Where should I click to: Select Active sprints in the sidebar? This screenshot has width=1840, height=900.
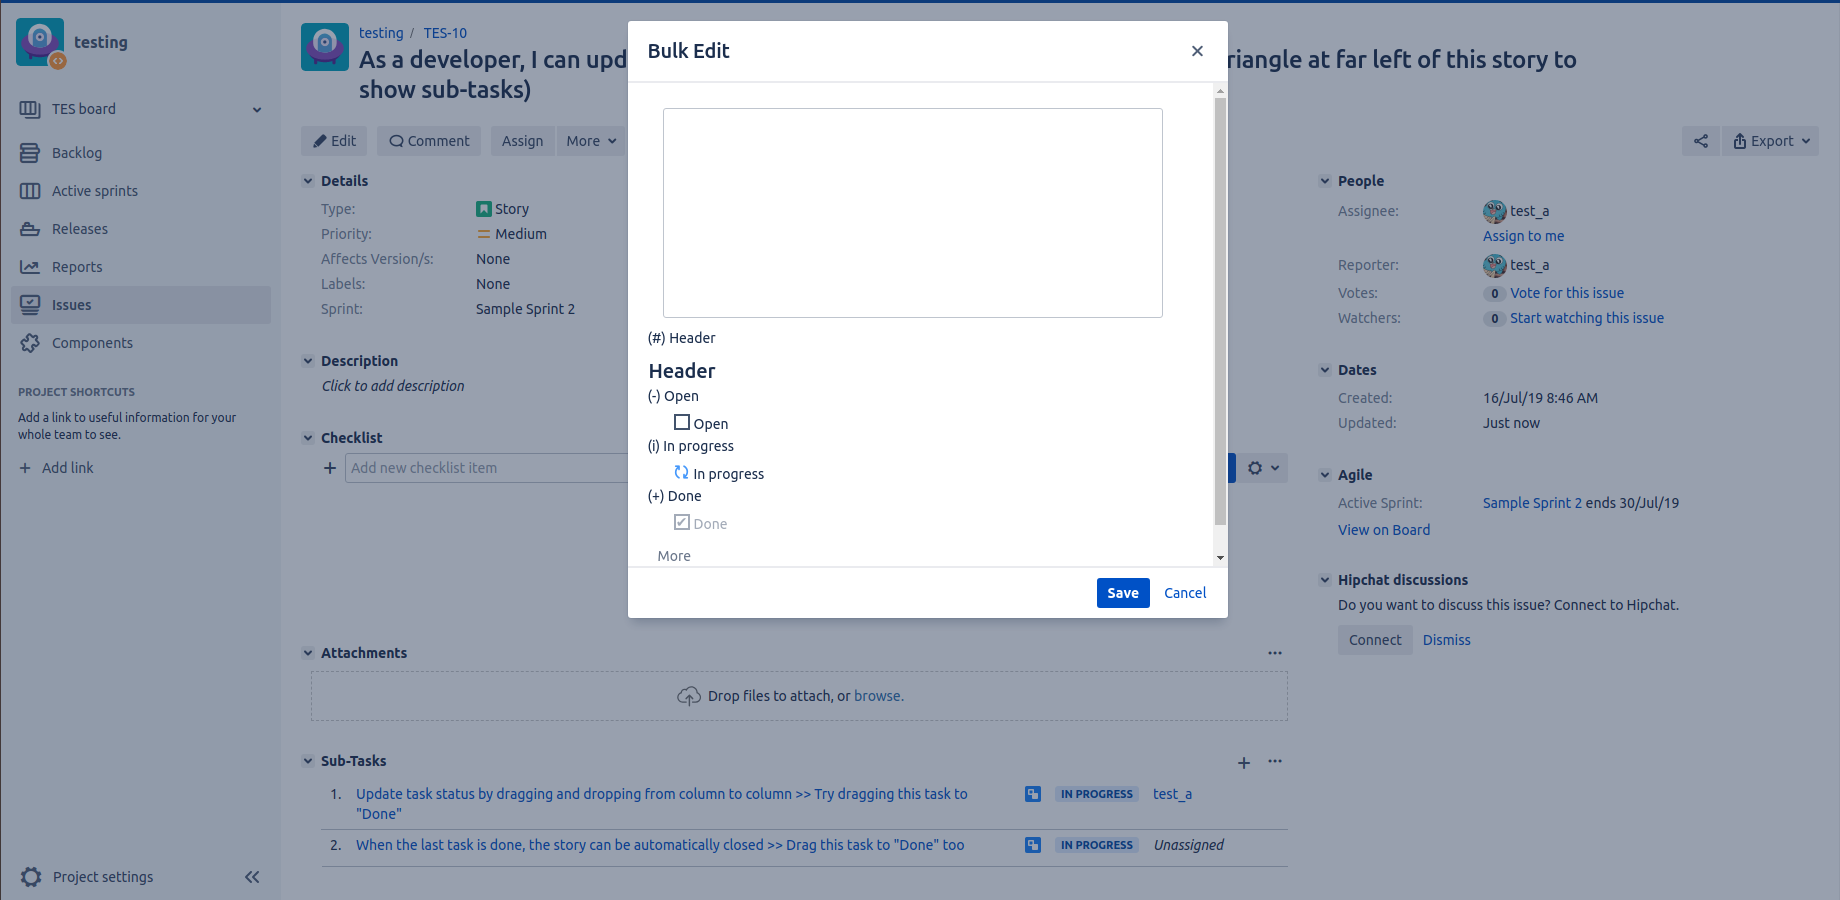pos(31,190)
